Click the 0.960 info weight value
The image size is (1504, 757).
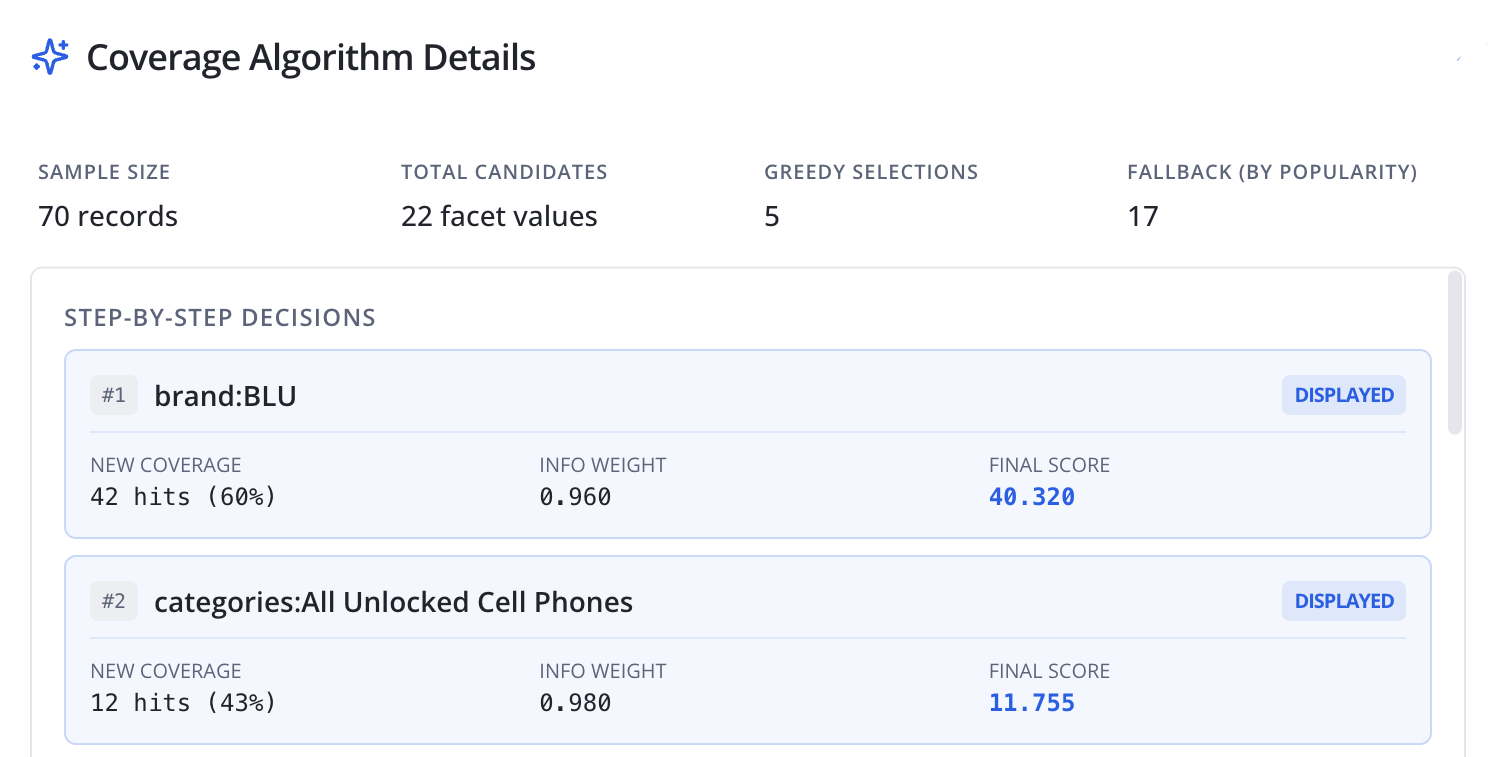575,497
